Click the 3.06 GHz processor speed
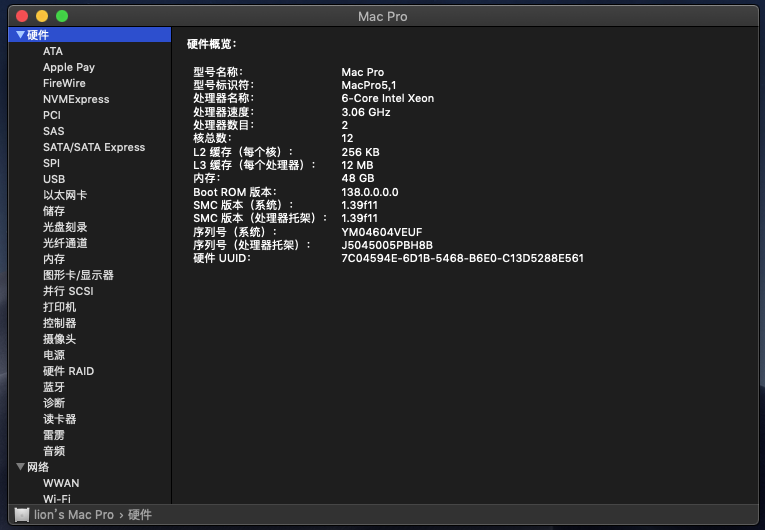Screen dimensions: 765x530 pyautogui.click(x=366, y=112)
